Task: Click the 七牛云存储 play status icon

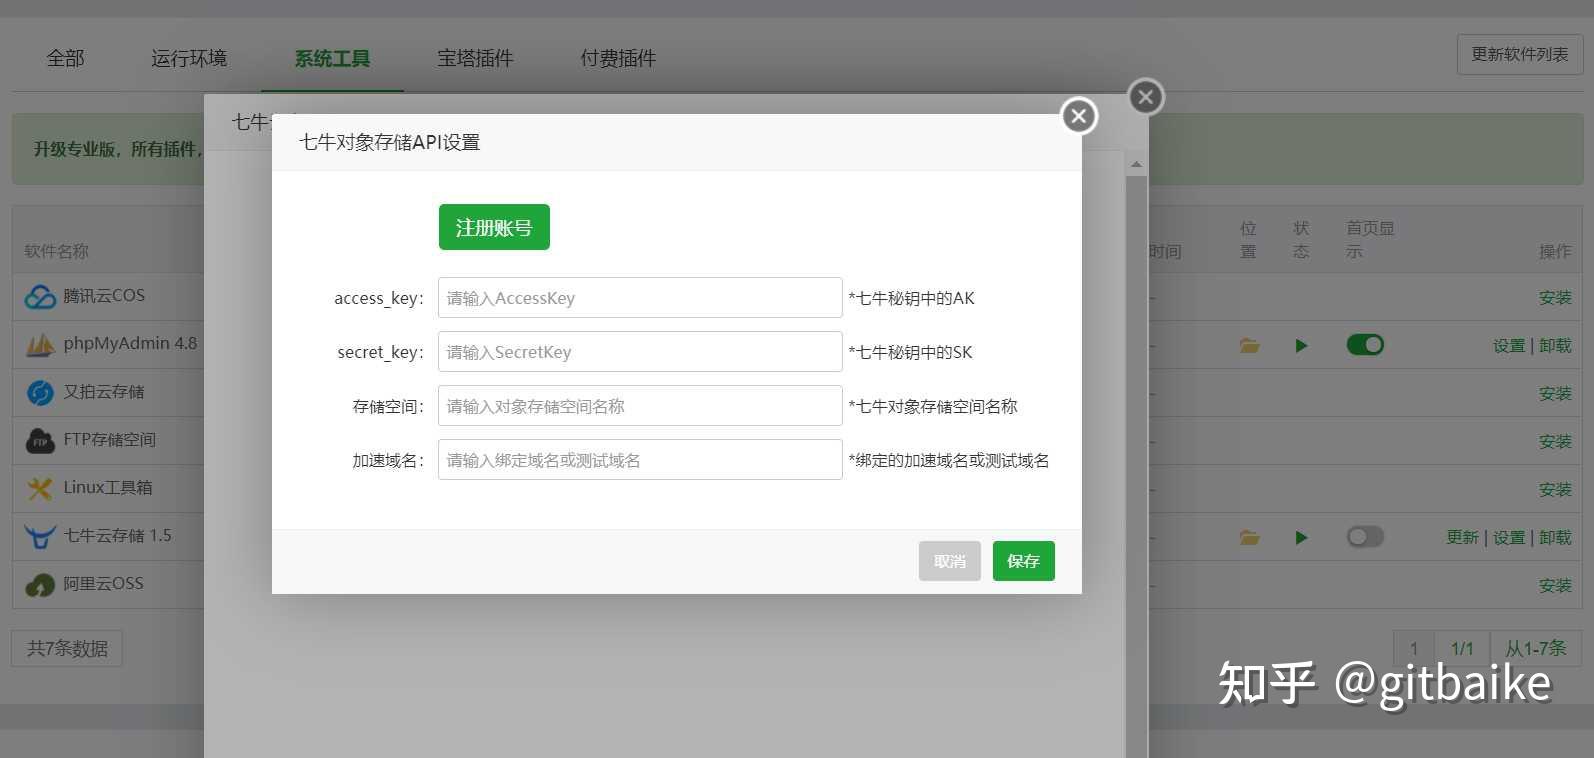Action: 1301,538
